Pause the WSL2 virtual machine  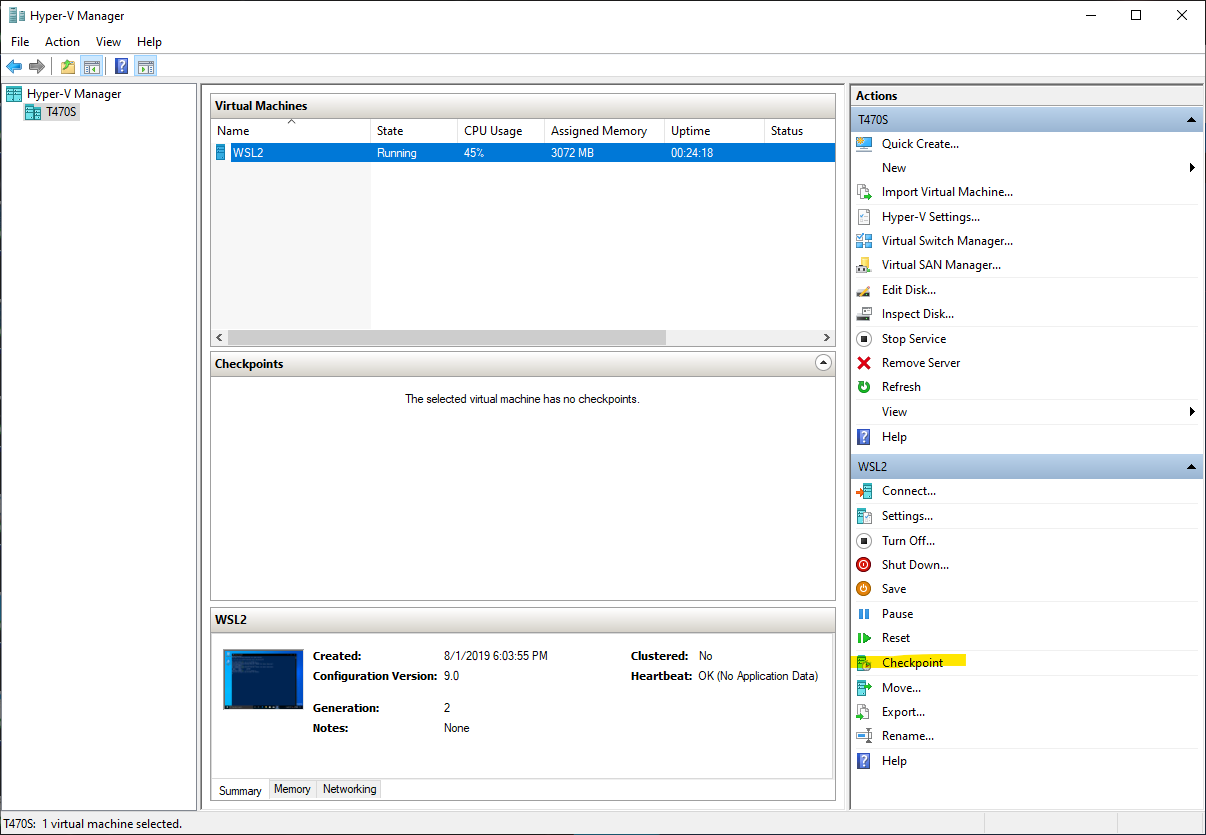click(897, 614)
